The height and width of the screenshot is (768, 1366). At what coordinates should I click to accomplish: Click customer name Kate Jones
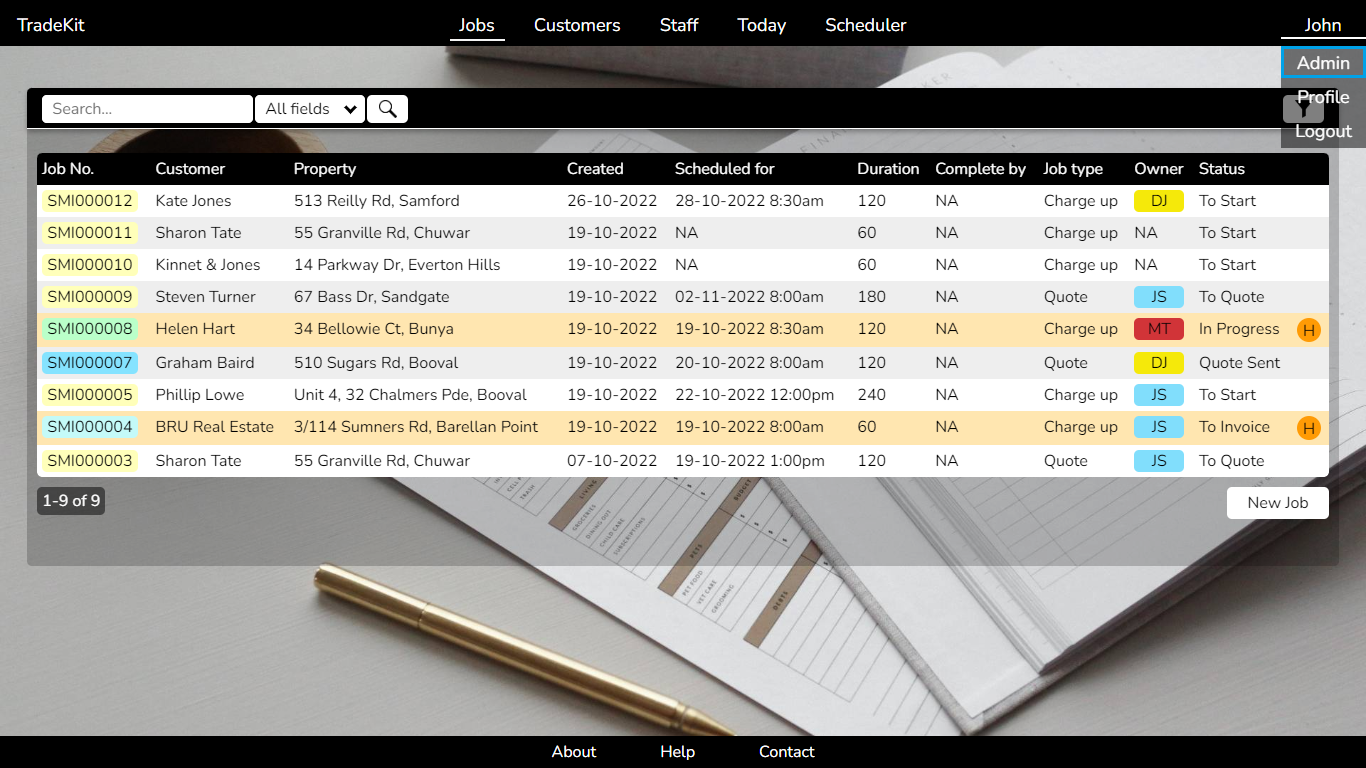pos(193,201)
